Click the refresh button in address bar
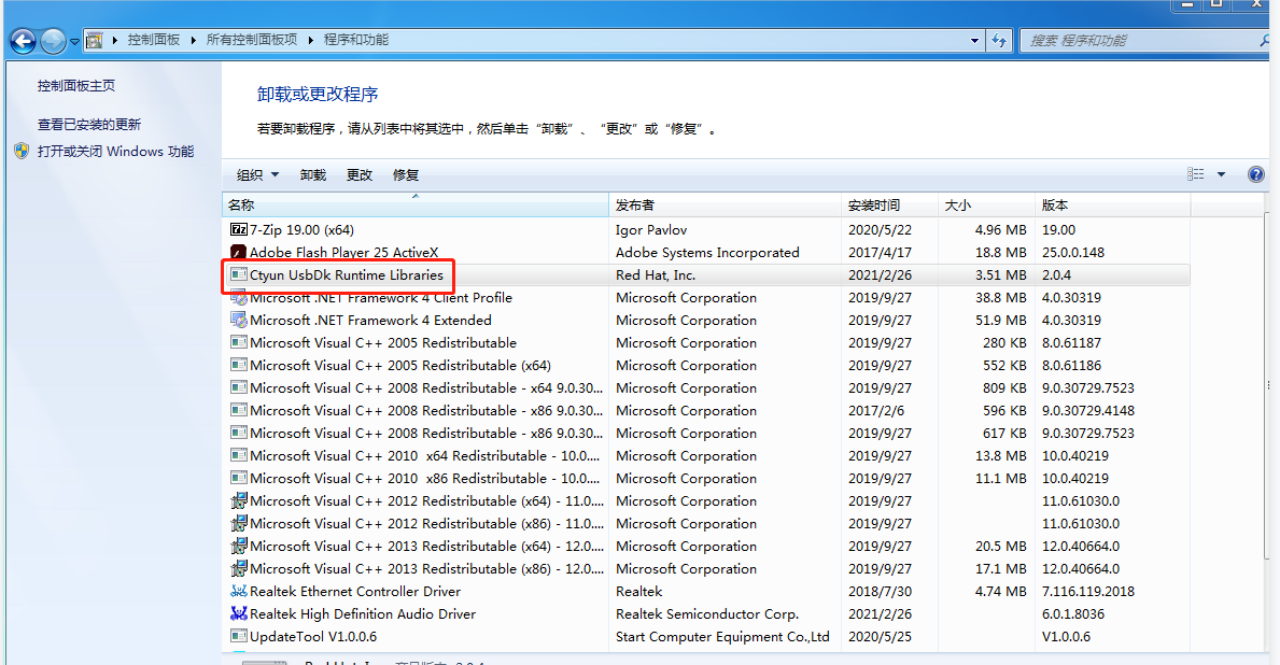Viewport: 1280px width, 665px height. [999, 41]
